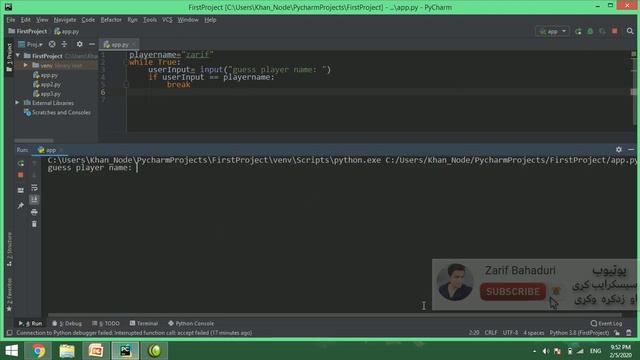Start debugging with the green bug icon
Viewport: 640px width, 360px height.
coord(590,31)
